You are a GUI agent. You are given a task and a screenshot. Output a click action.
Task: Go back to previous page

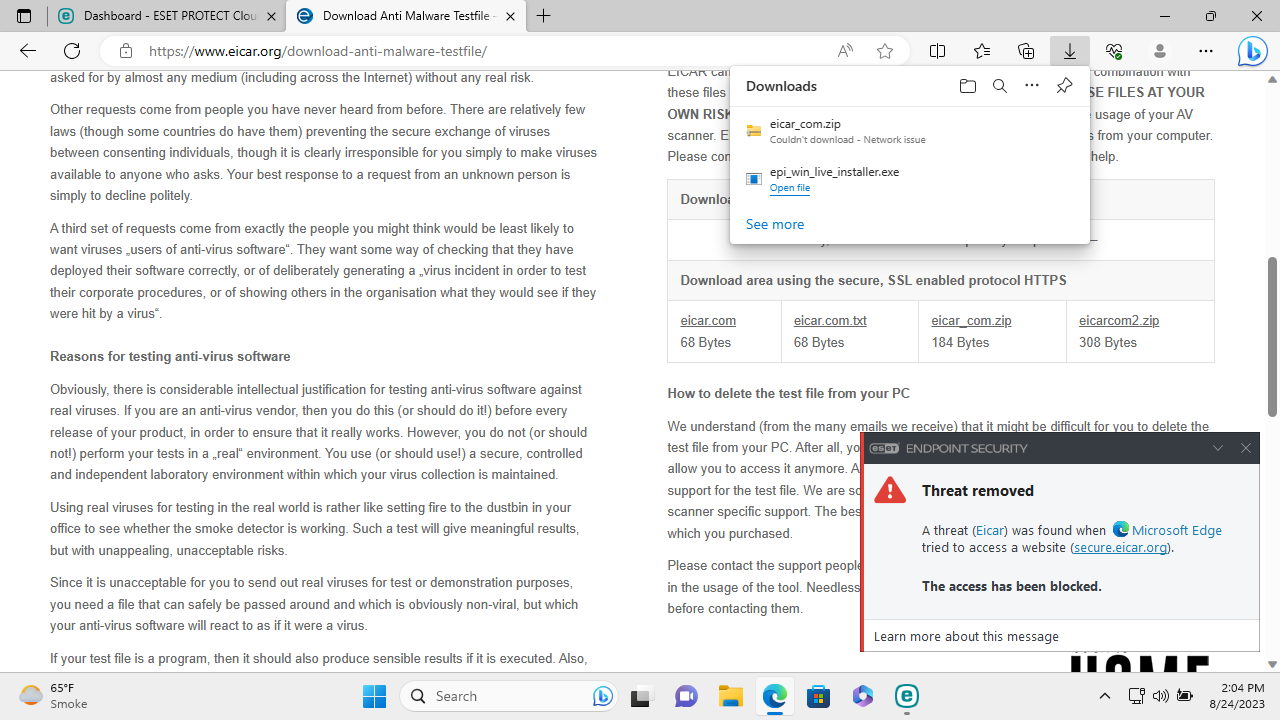[x=28, y=51]
